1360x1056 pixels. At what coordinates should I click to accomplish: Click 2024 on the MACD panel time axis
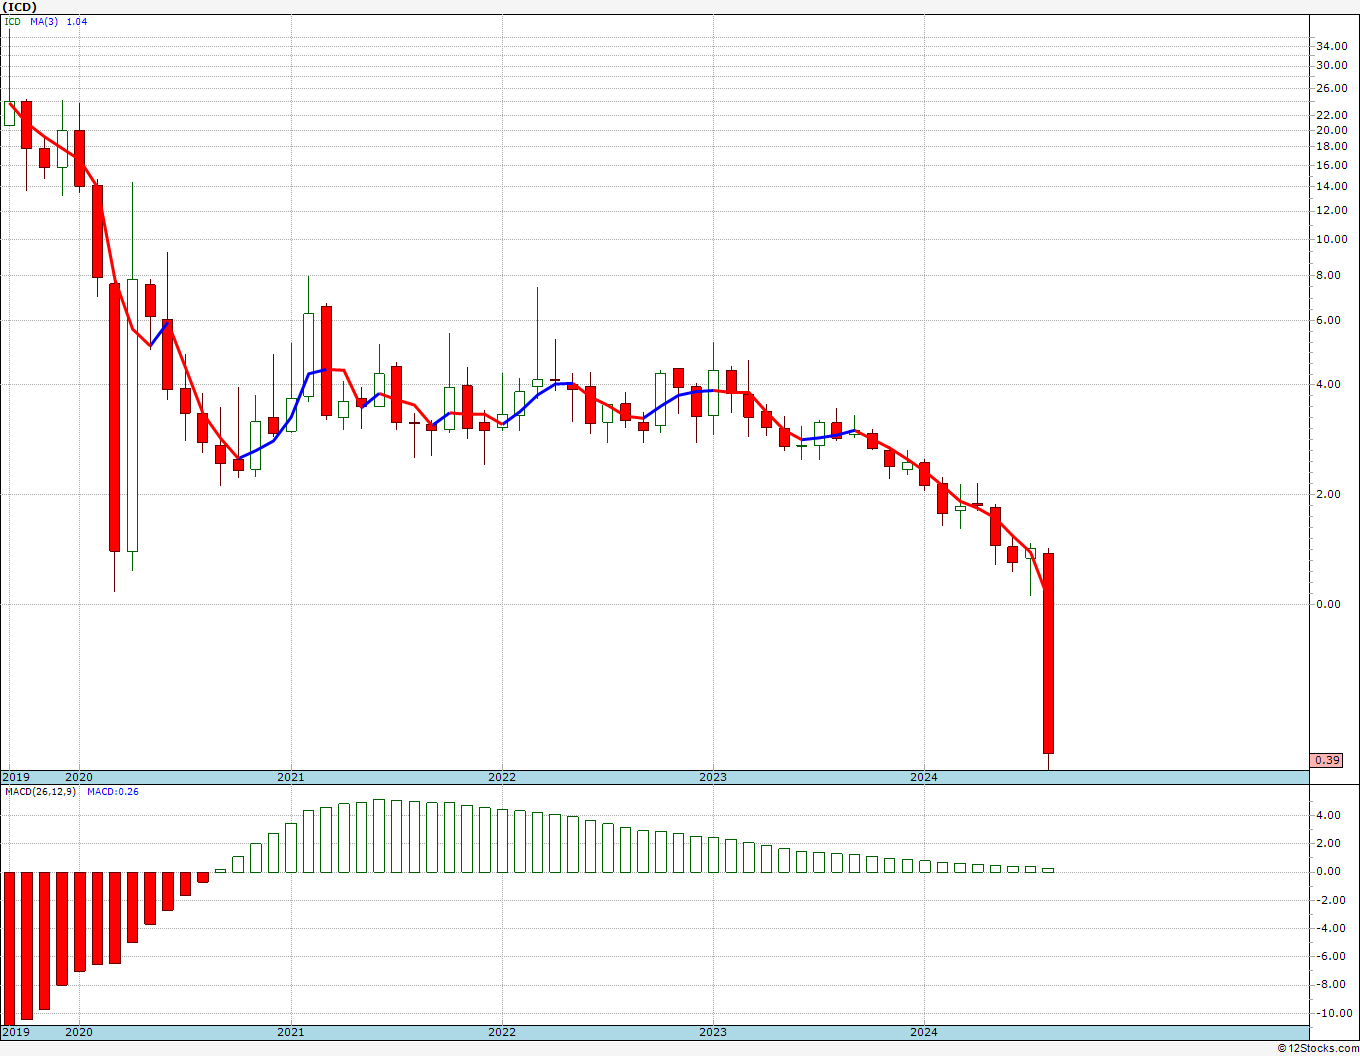tap(924, 1032)
